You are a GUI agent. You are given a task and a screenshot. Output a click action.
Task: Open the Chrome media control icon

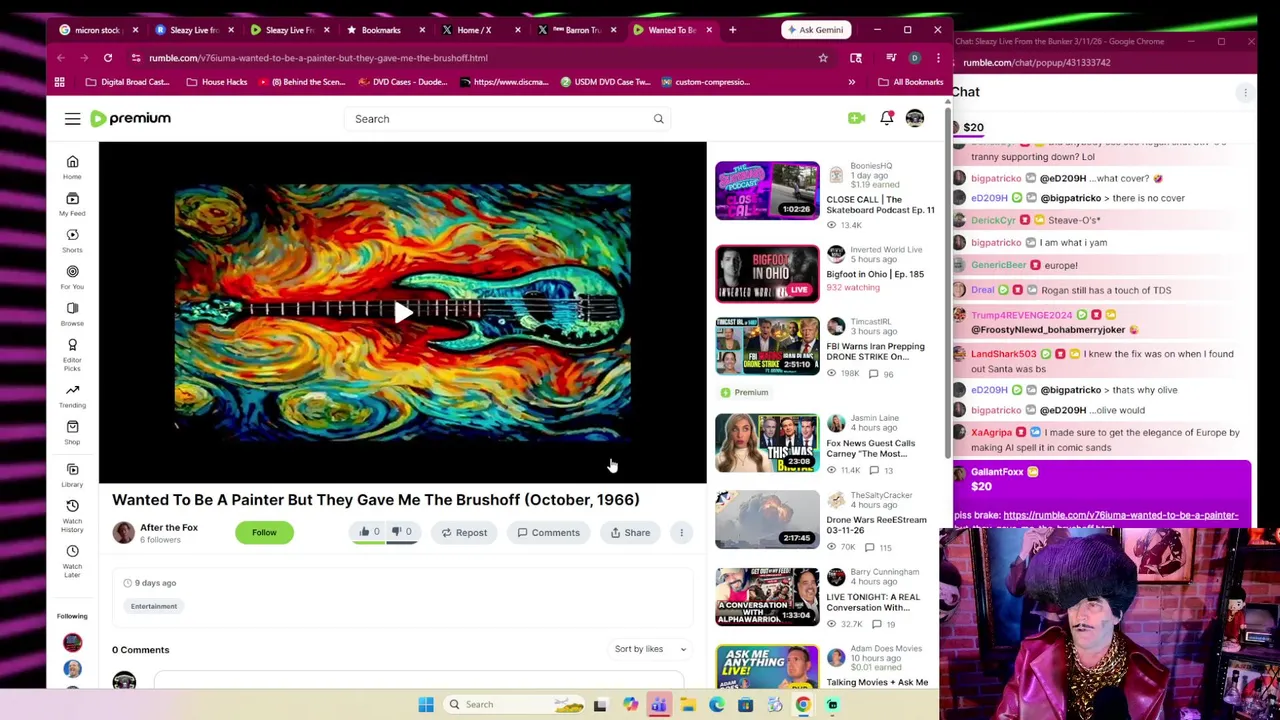tap(890, 58)
